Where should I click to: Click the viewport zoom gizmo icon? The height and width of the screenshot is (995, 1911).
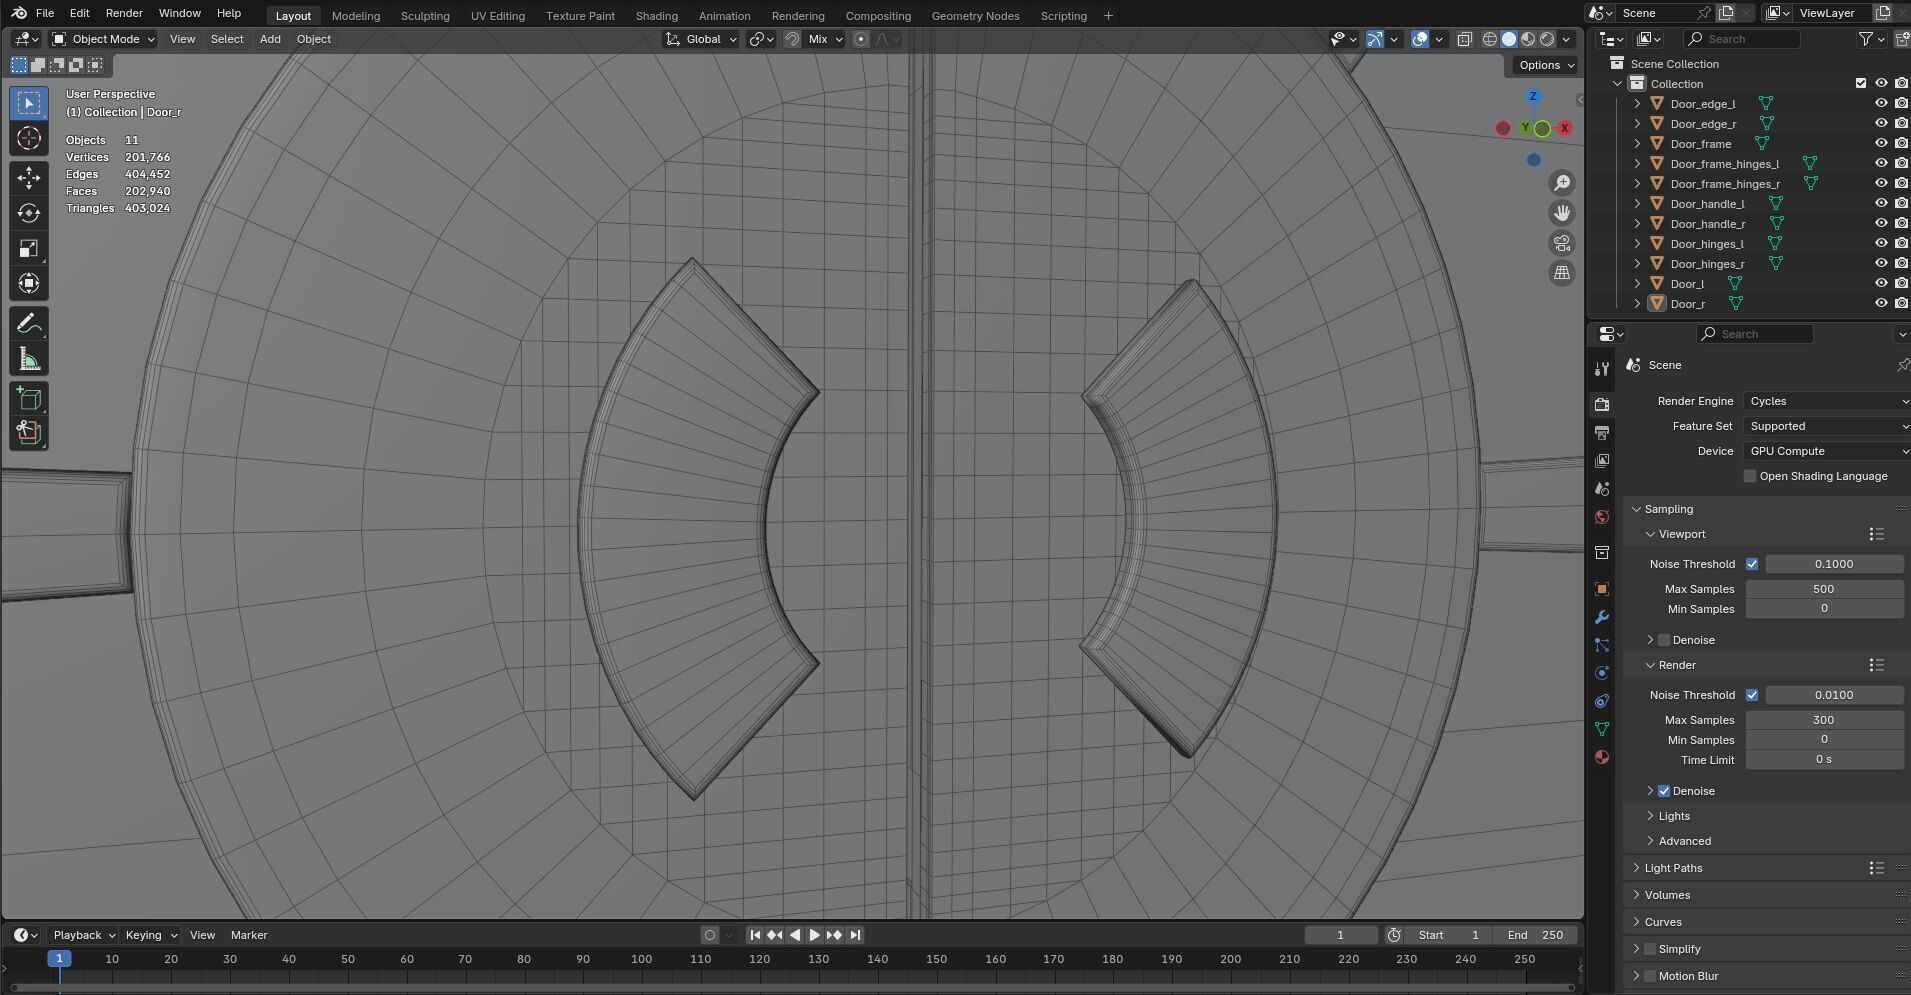[x=1561, y=183]
